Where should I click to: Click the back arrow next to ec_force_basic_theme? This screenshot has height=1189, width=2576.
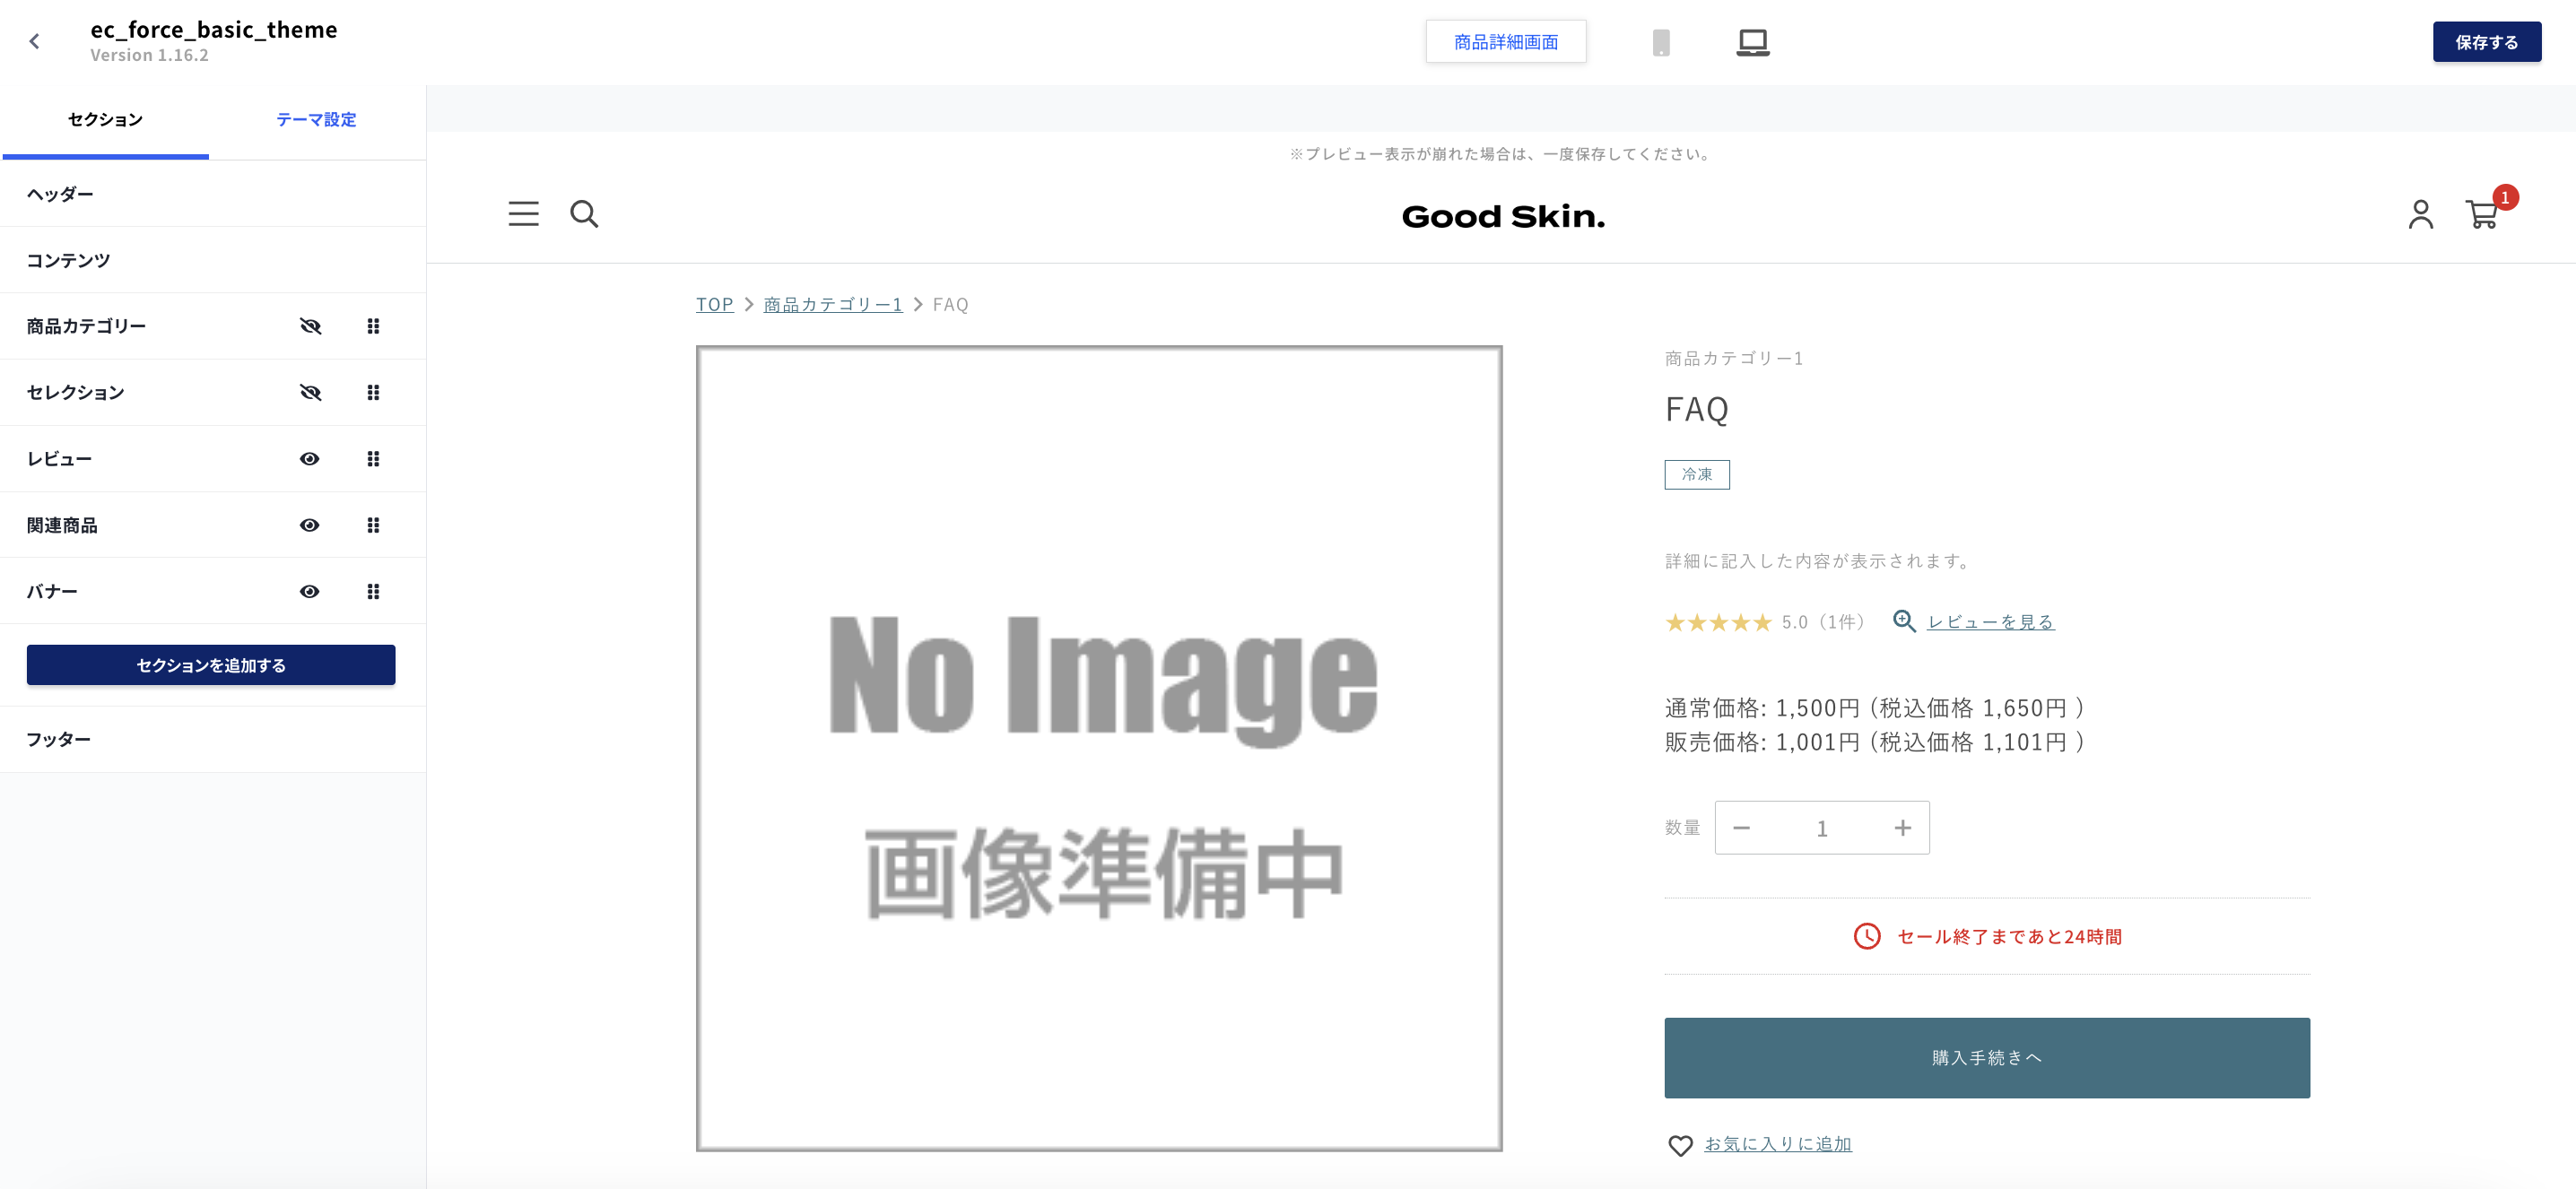coord(35,41)
